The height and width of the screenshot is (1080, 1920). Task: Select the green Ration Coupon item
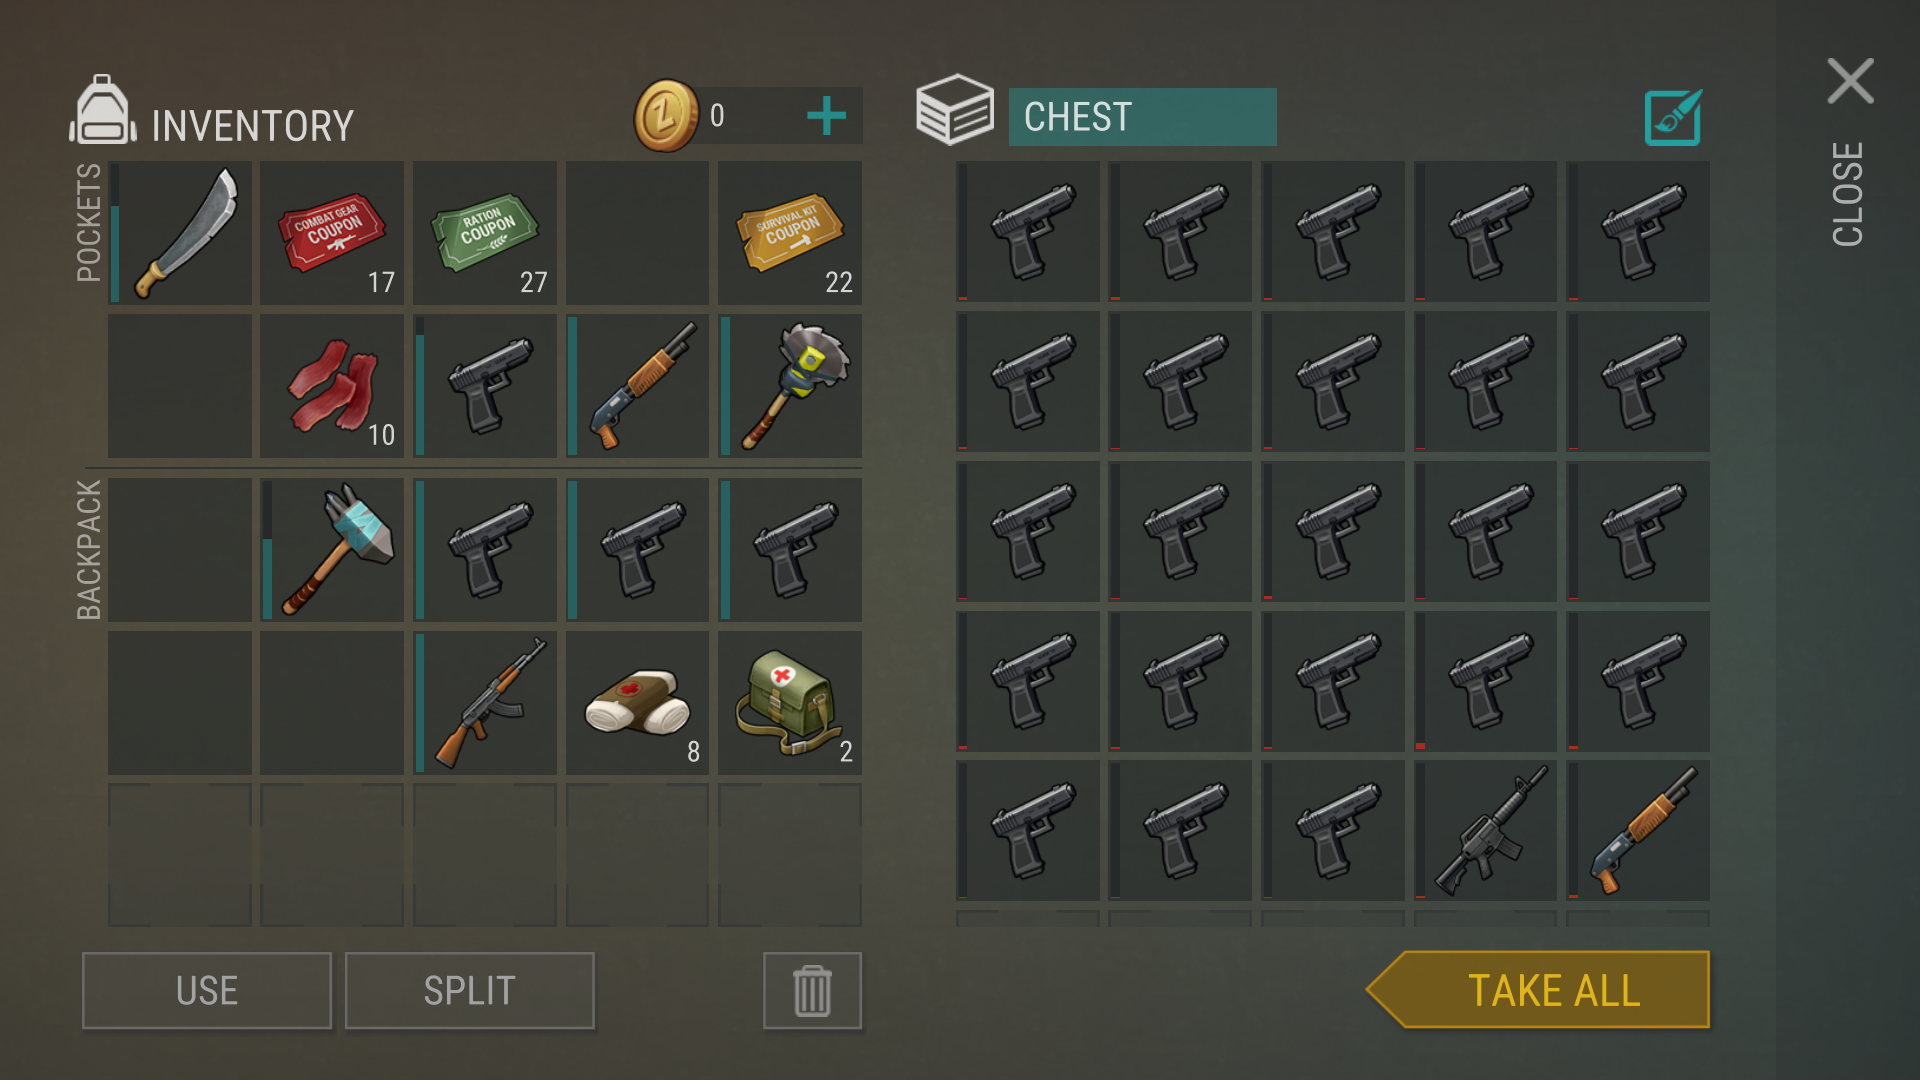485,232
